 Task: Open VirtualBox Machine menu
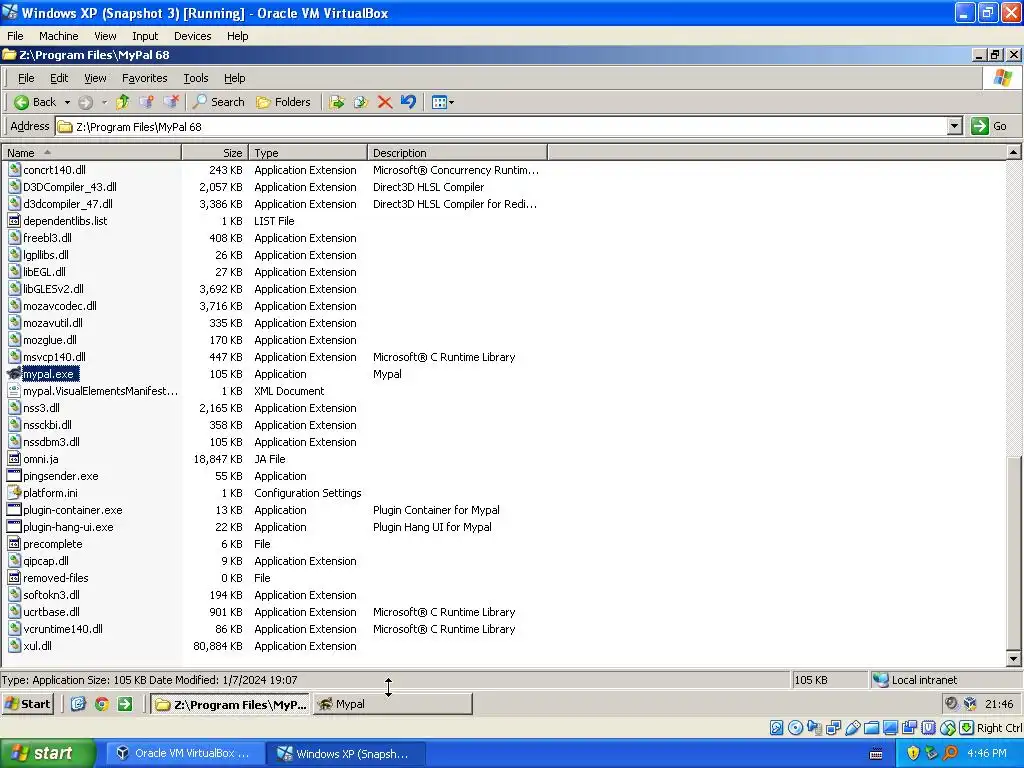point(58,36)
